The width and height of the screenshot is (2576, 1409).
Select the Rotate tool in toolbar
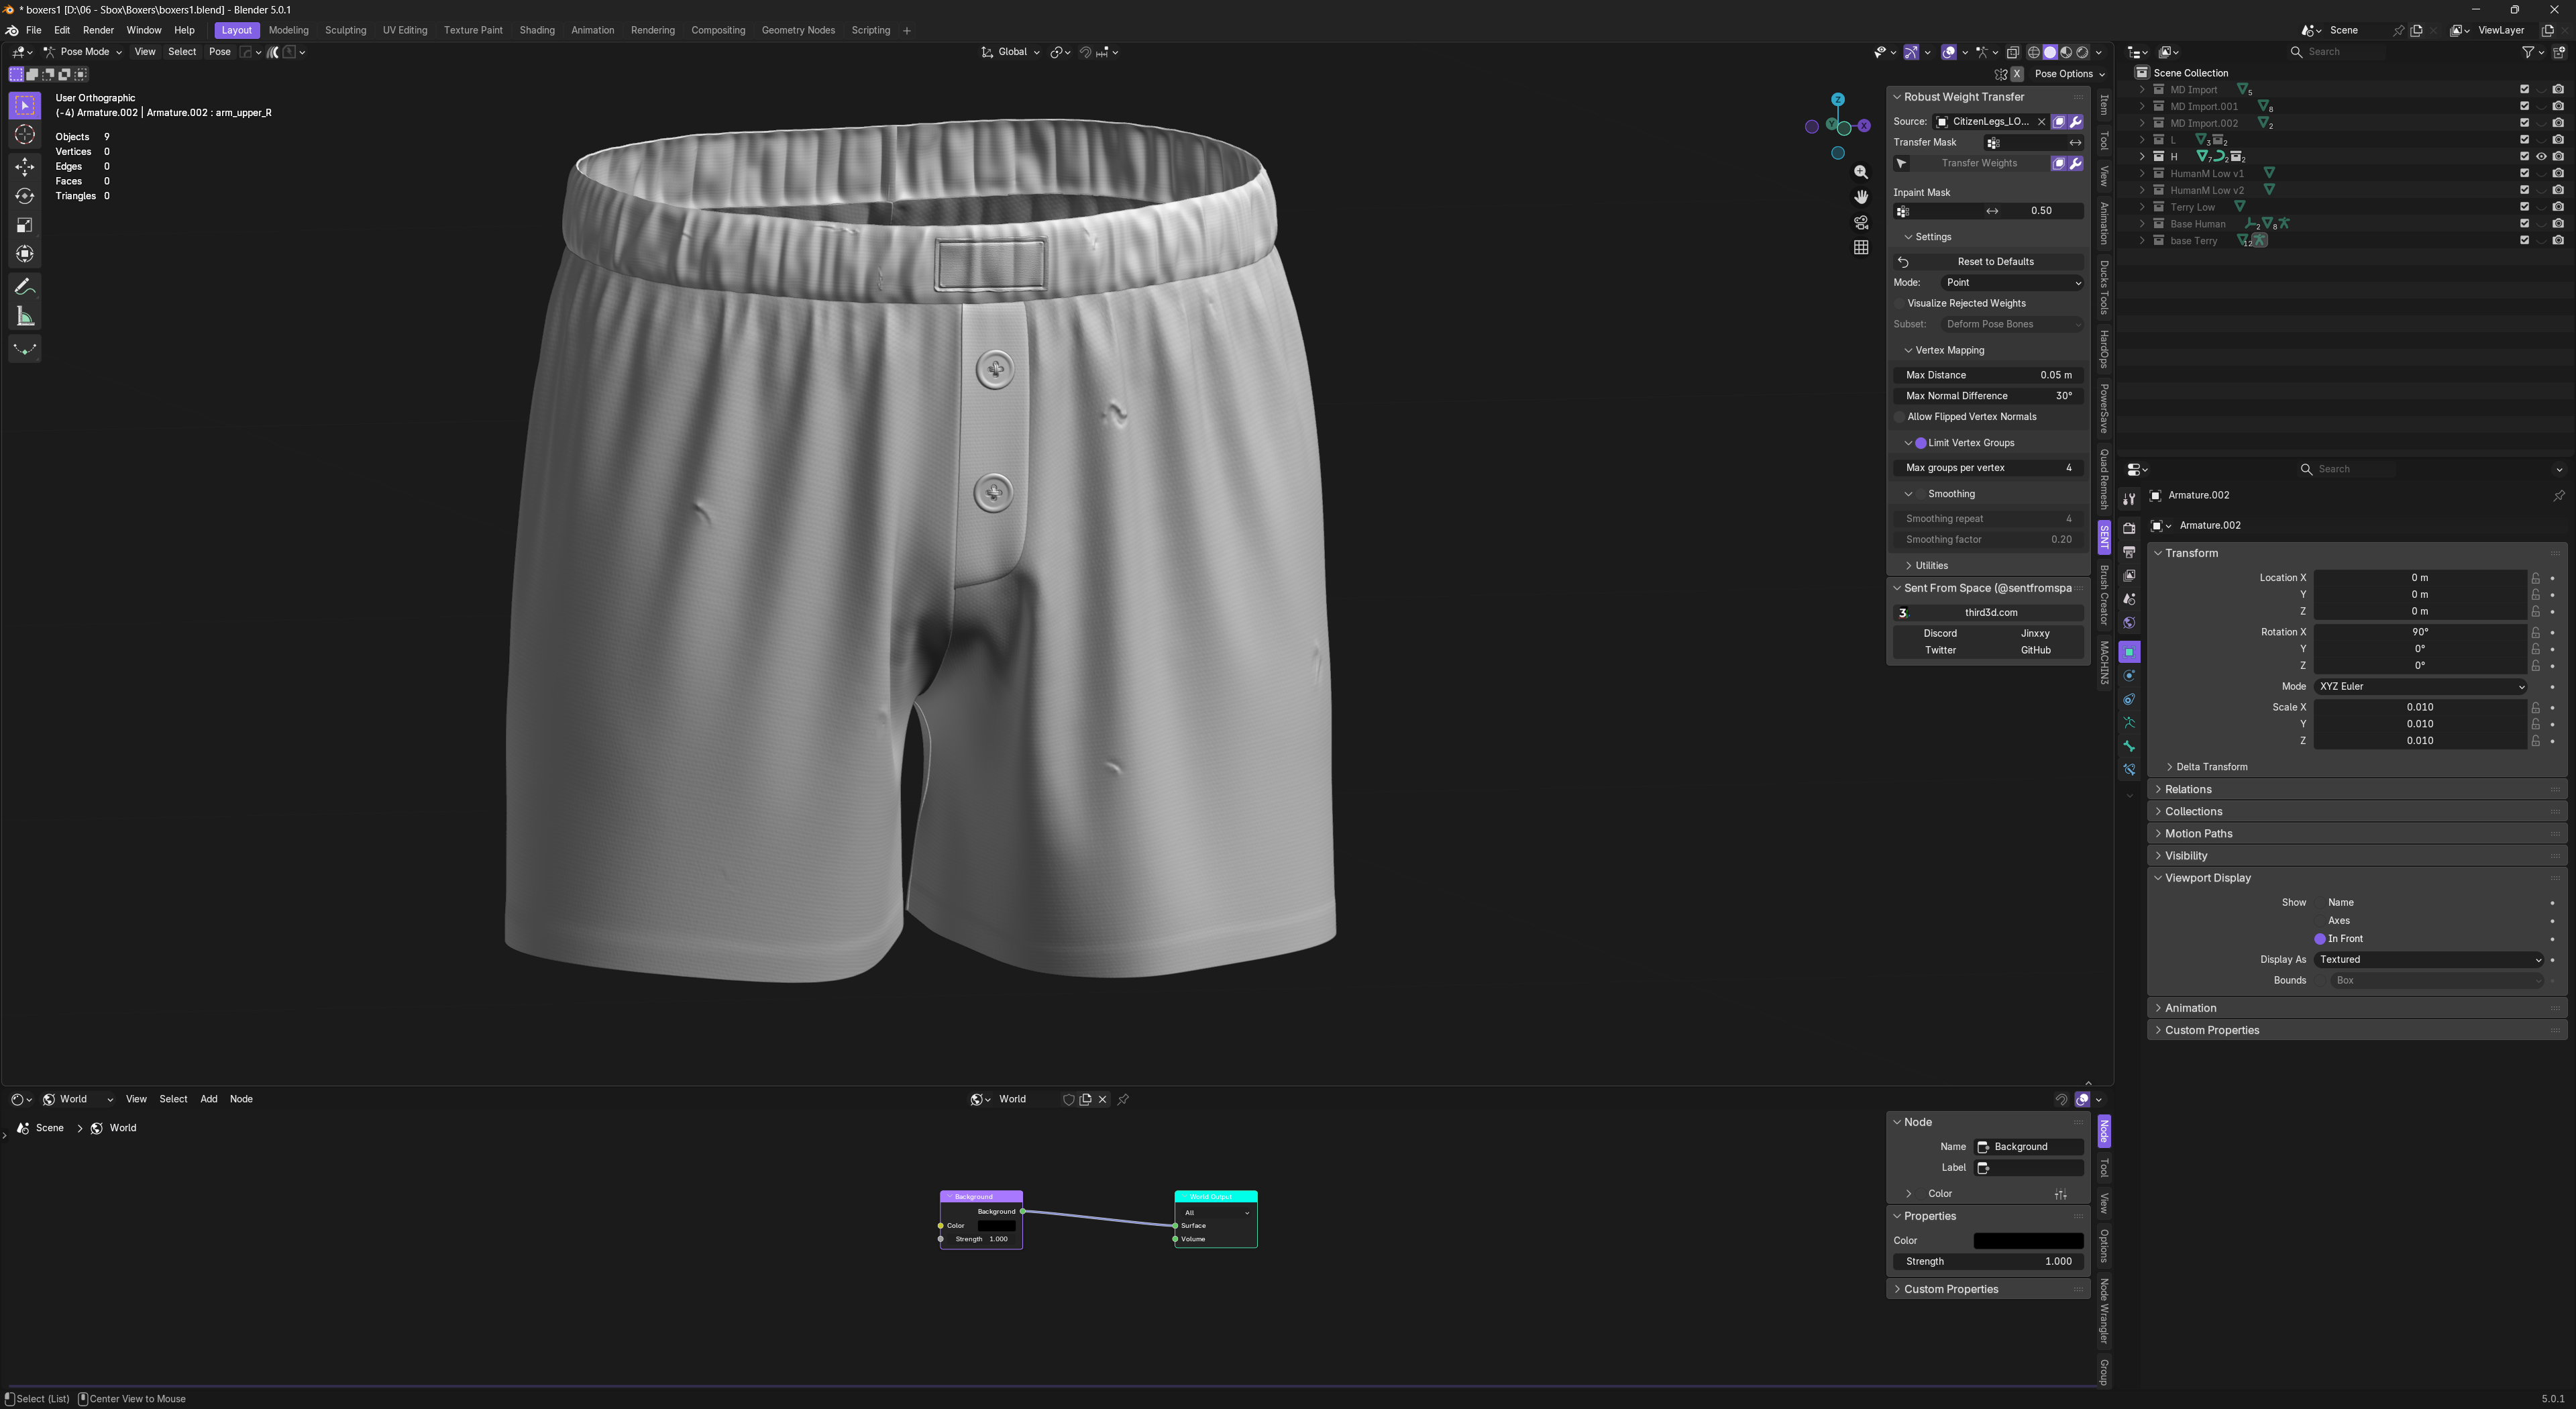click(x=25, y=196)
